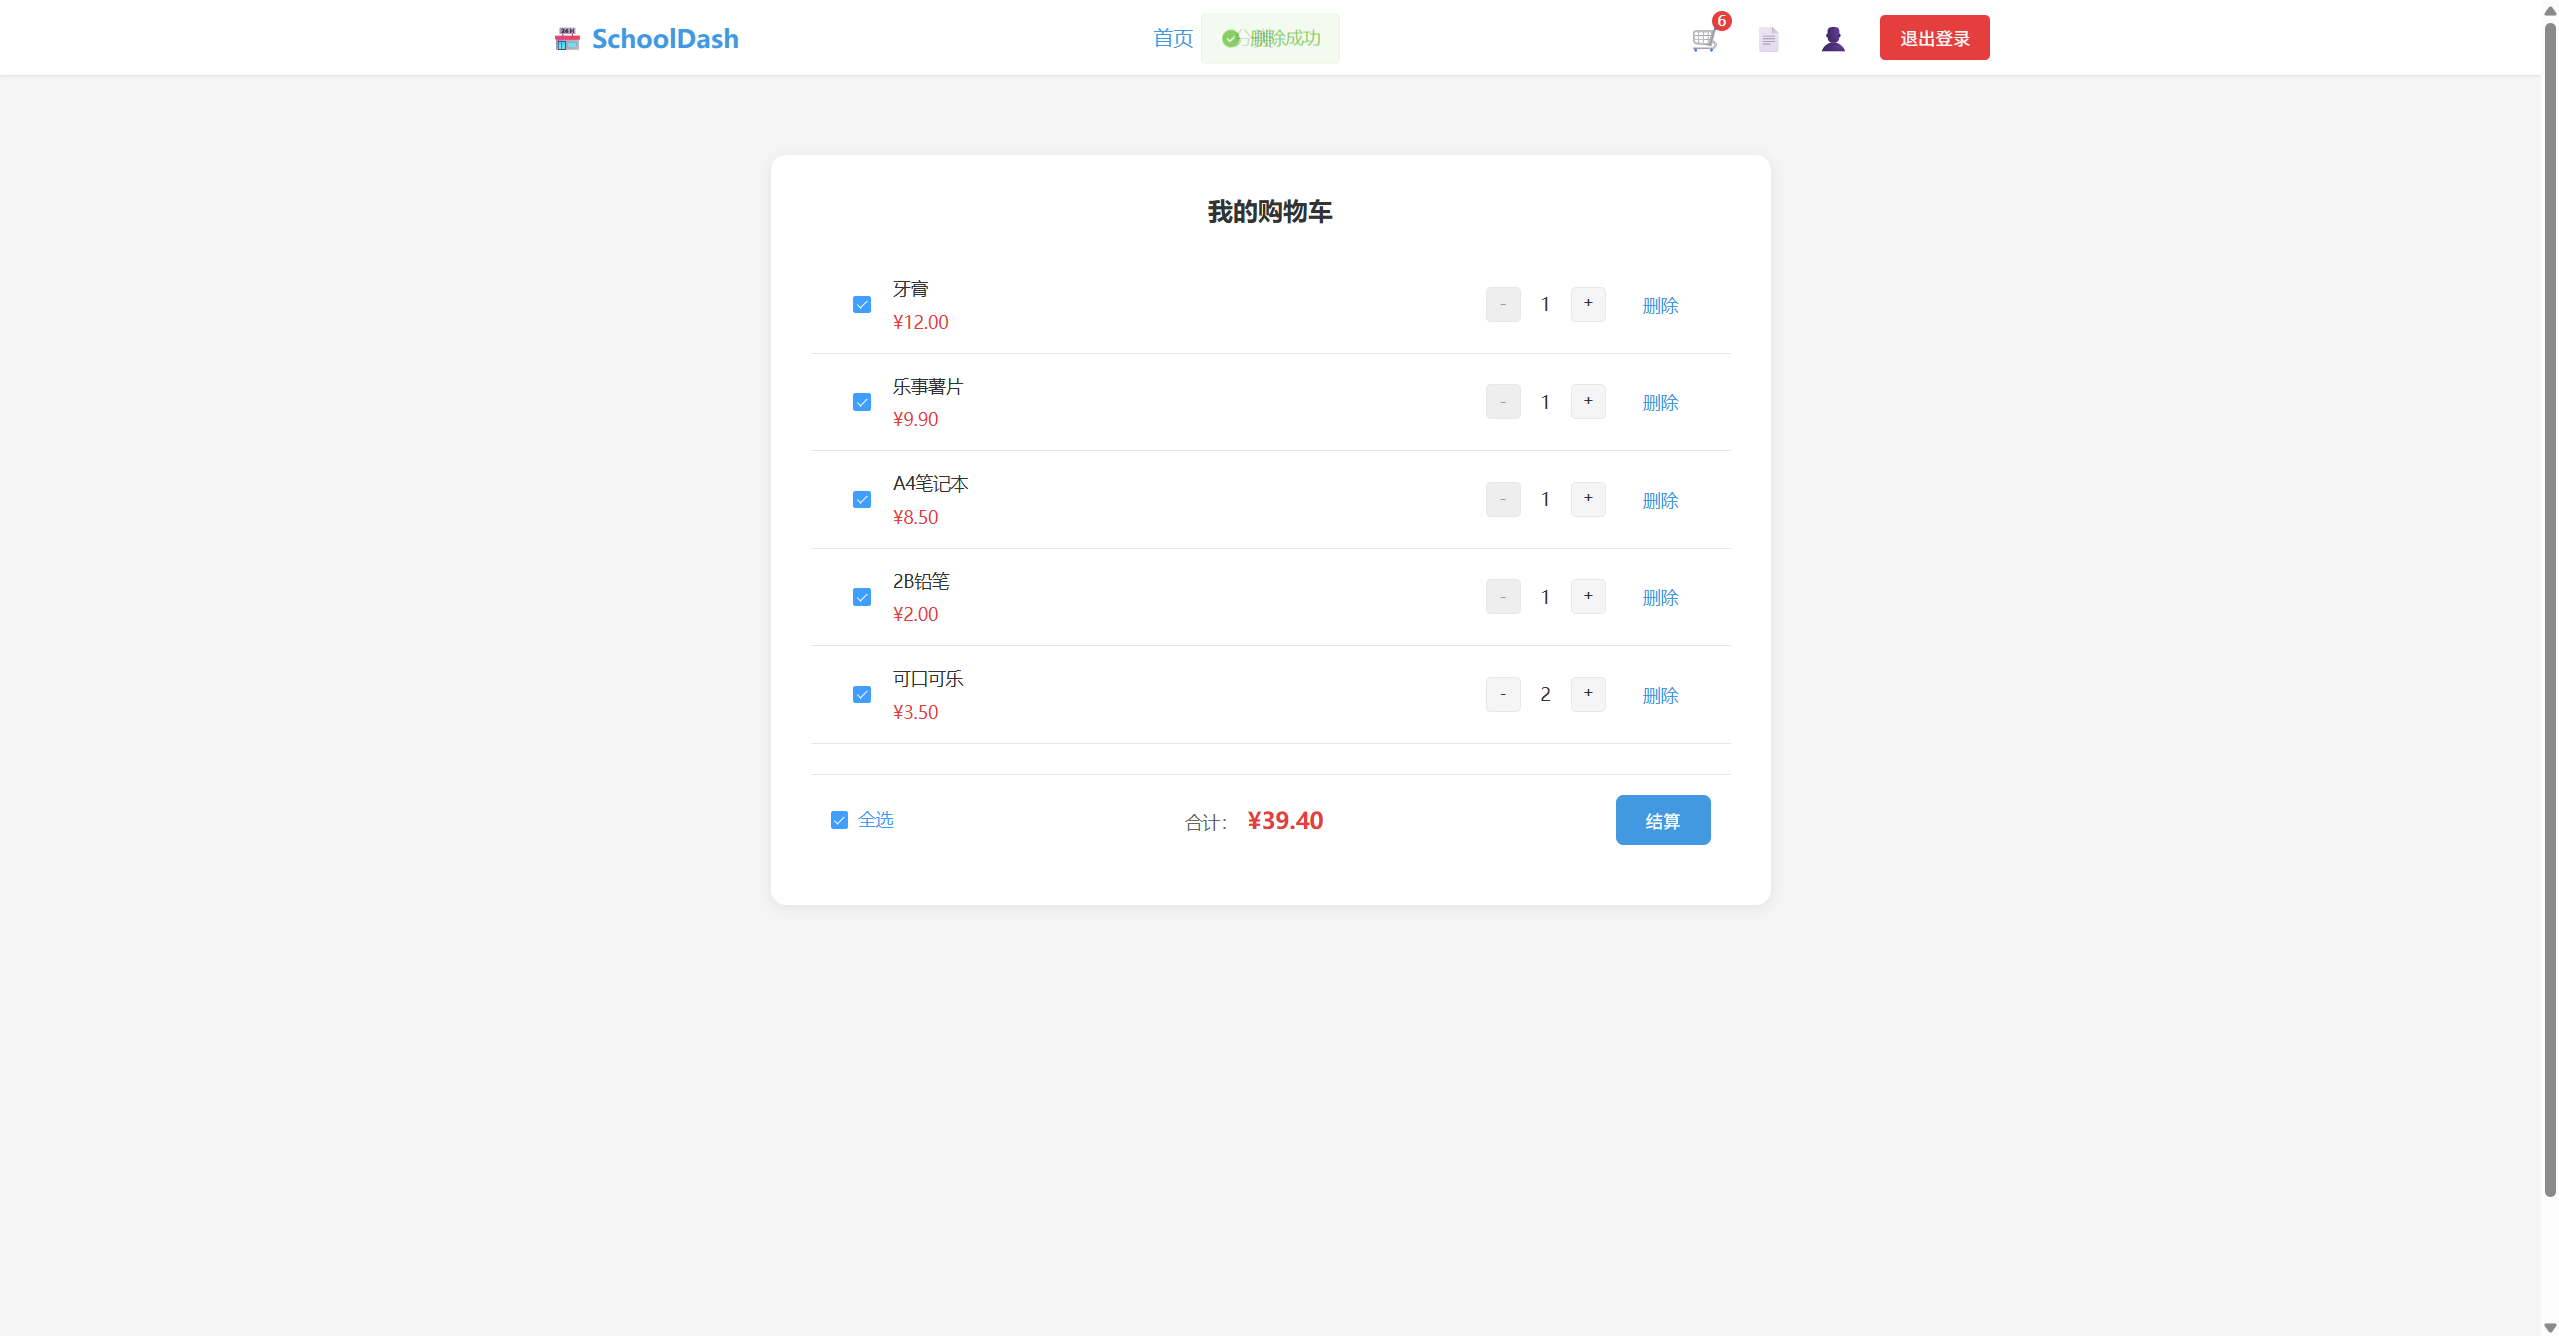The height and width of the screenshot is (1336, 2559).
Task: Increase 2B铅笔 quantity with plus
Action: pyautogui.click(x=1587, y=597)
